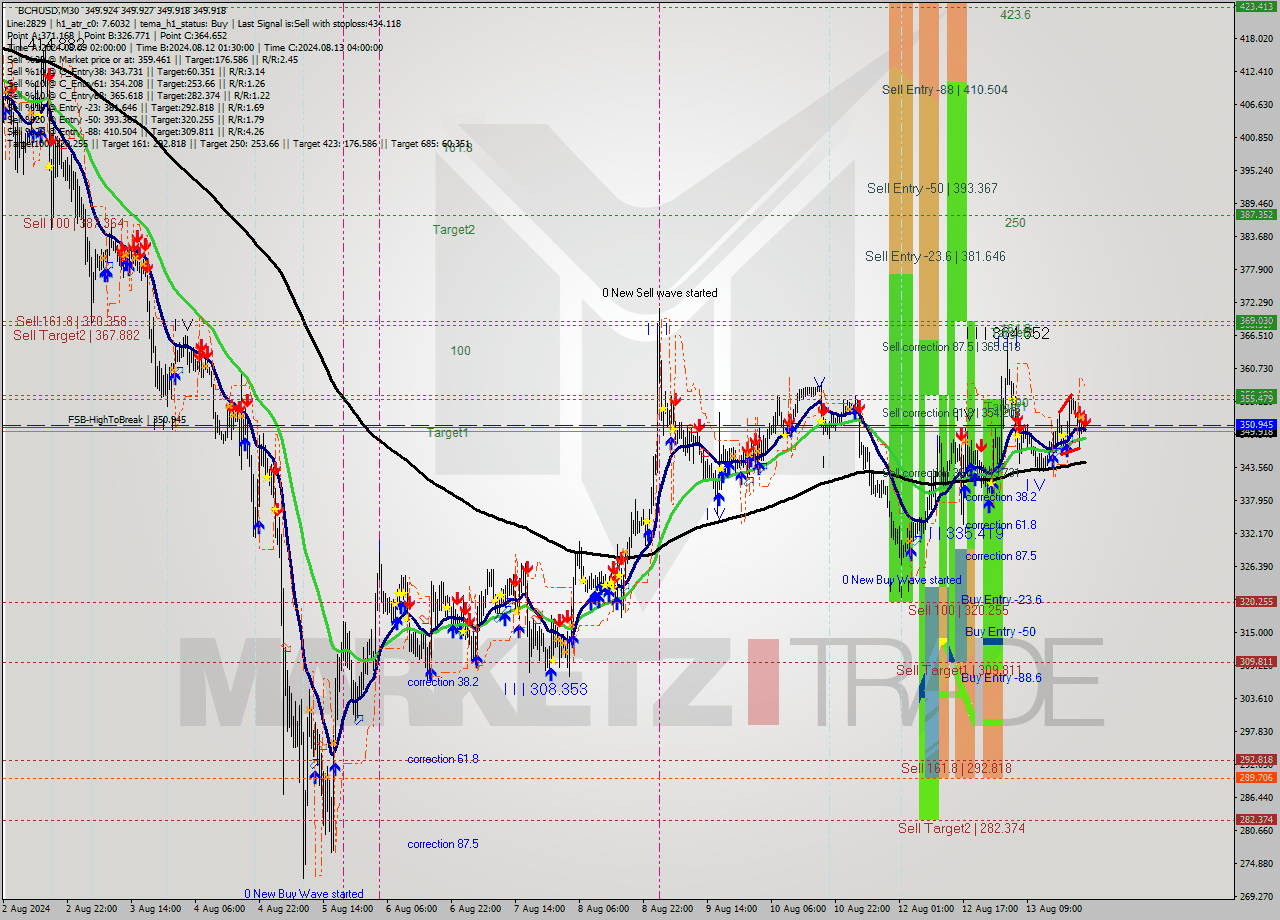Click the green 250 level label

tap(1015, 223)
